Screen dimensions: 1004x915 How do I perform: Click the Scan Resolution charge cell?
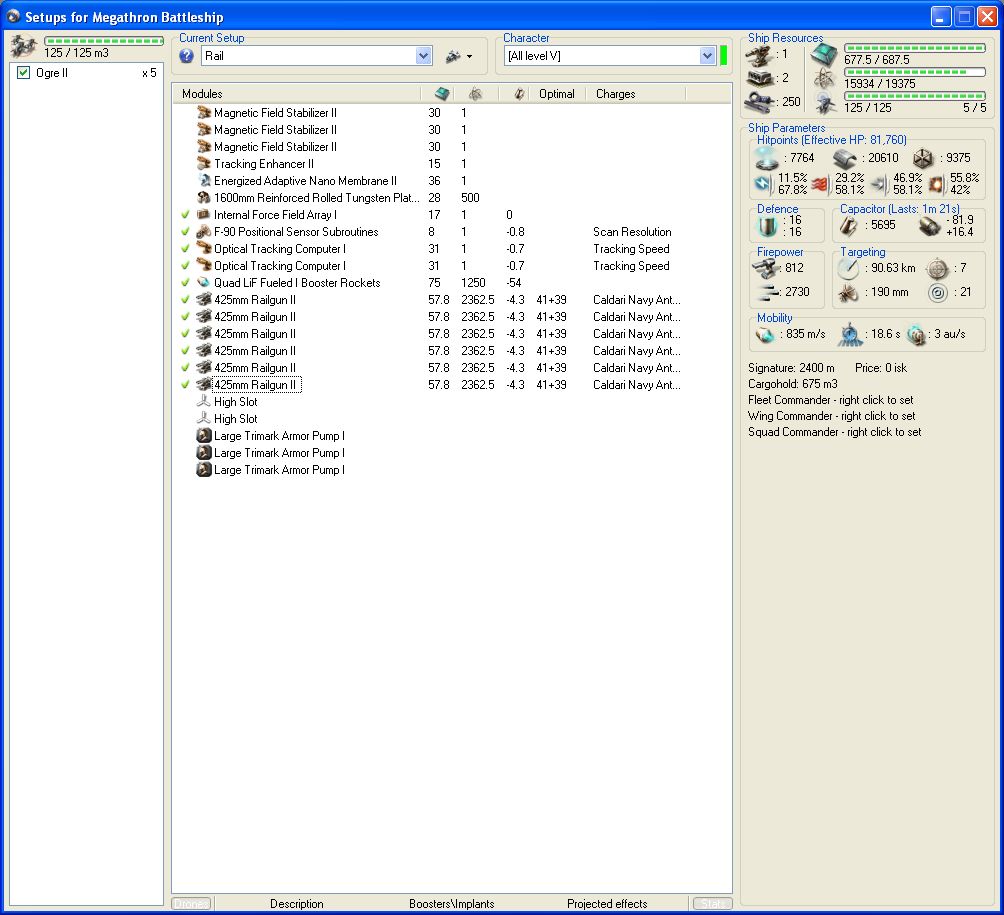(x=632, y=232)
